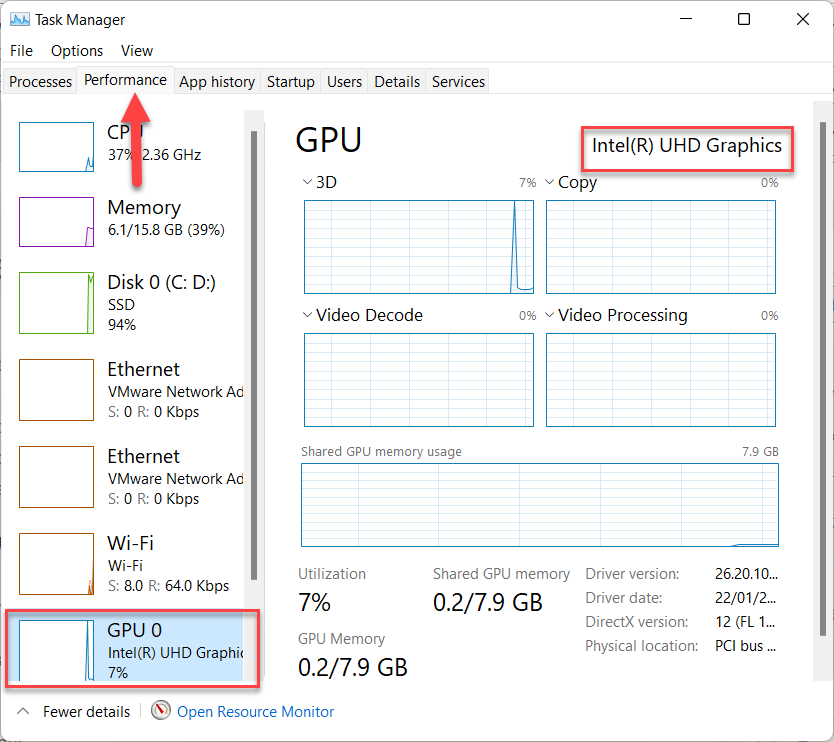Open the Options menu
834x742 pixels.
(77, 51)
